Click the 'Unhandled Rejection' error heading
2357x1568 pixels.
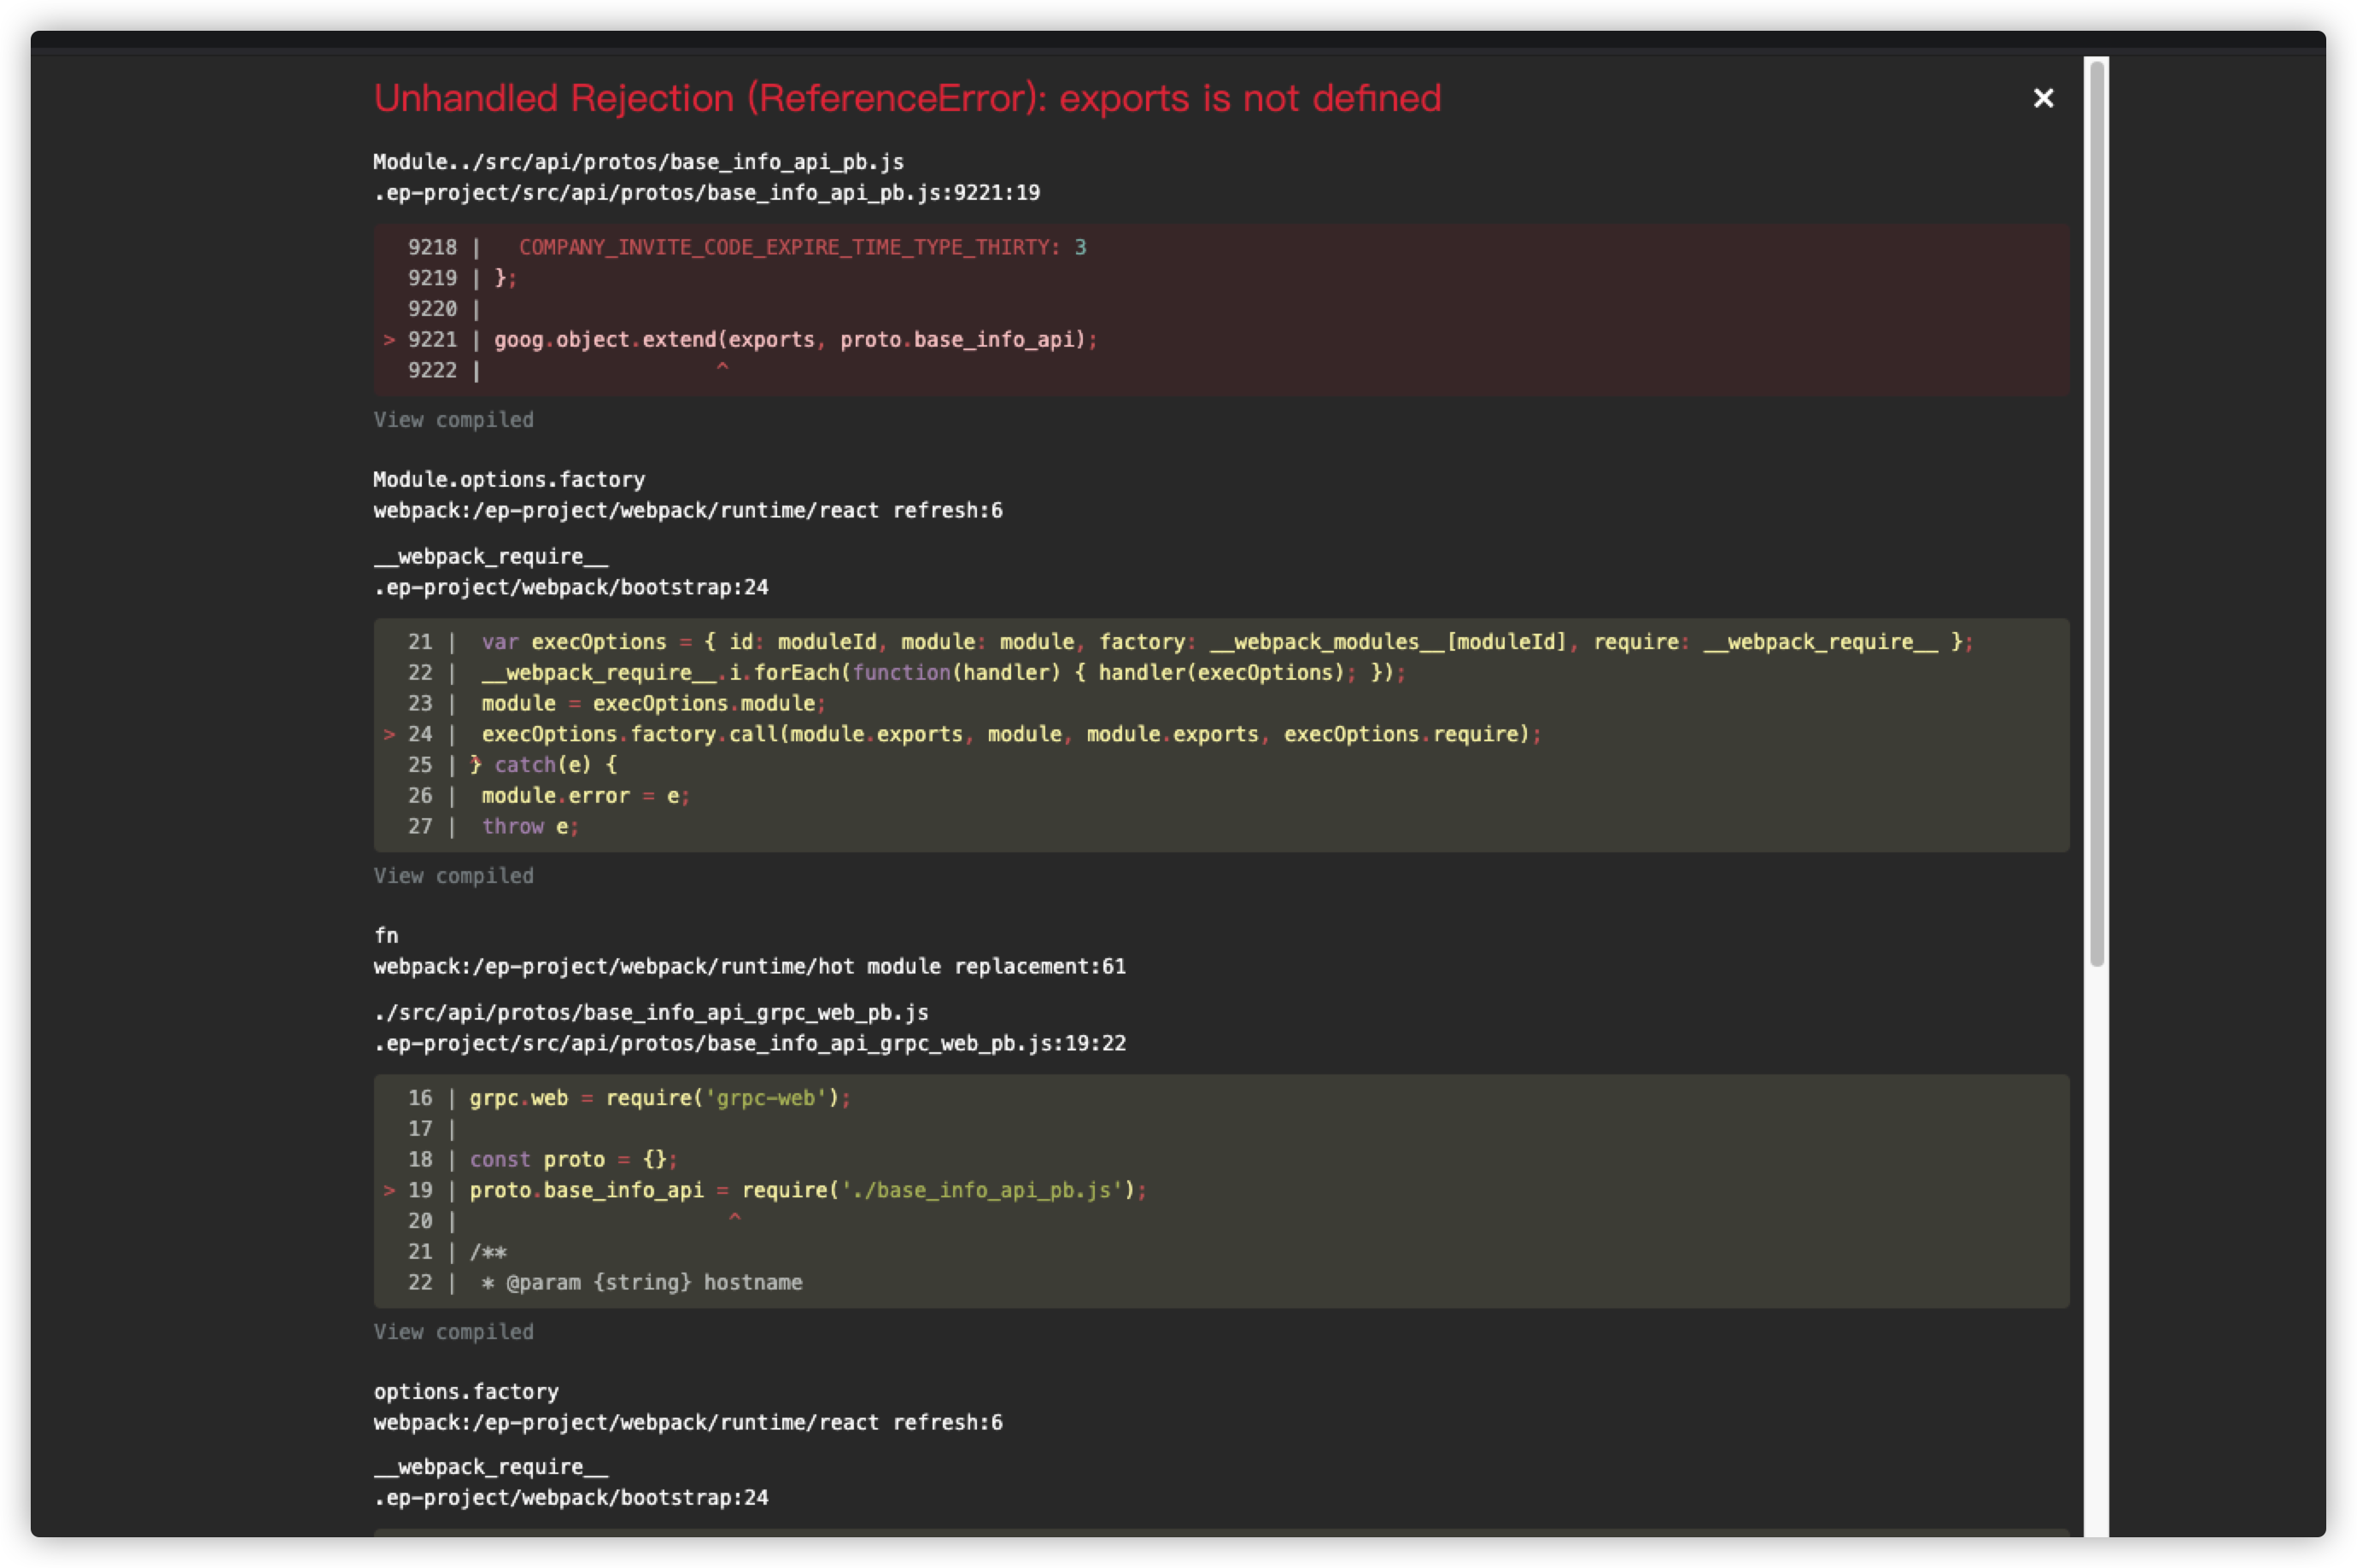tap(906, 98)
